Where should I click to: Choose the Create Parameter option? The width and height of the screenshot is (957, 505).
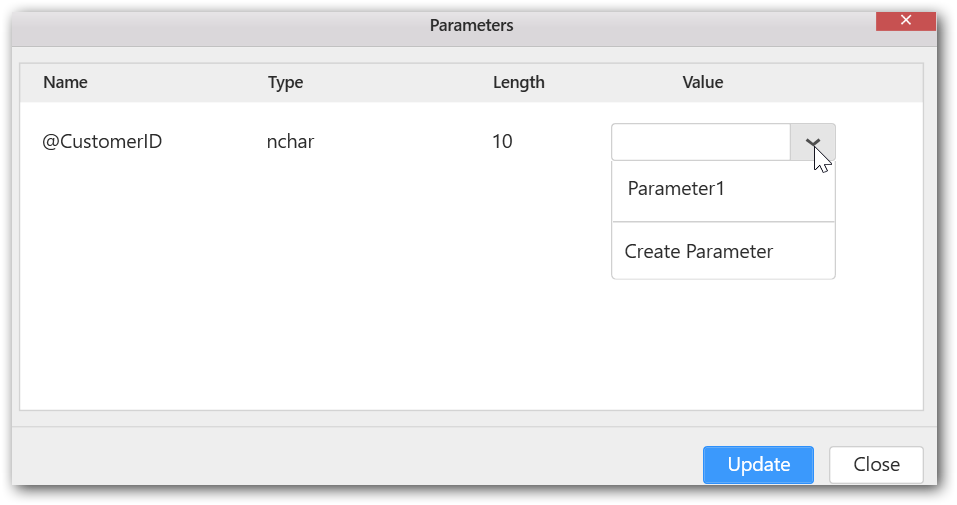[x=699, y=252]
